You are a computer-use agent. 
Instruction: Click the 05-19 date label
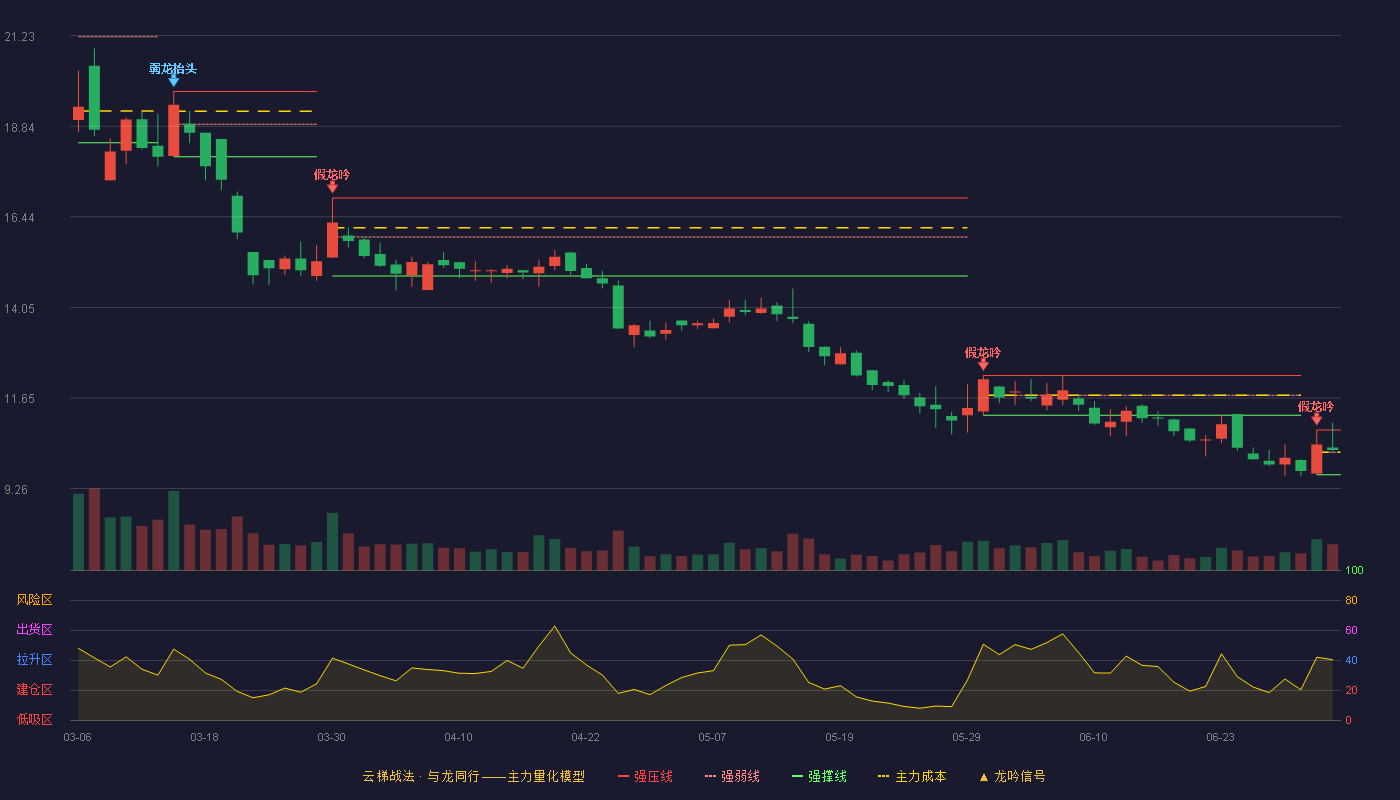point(839,737)
